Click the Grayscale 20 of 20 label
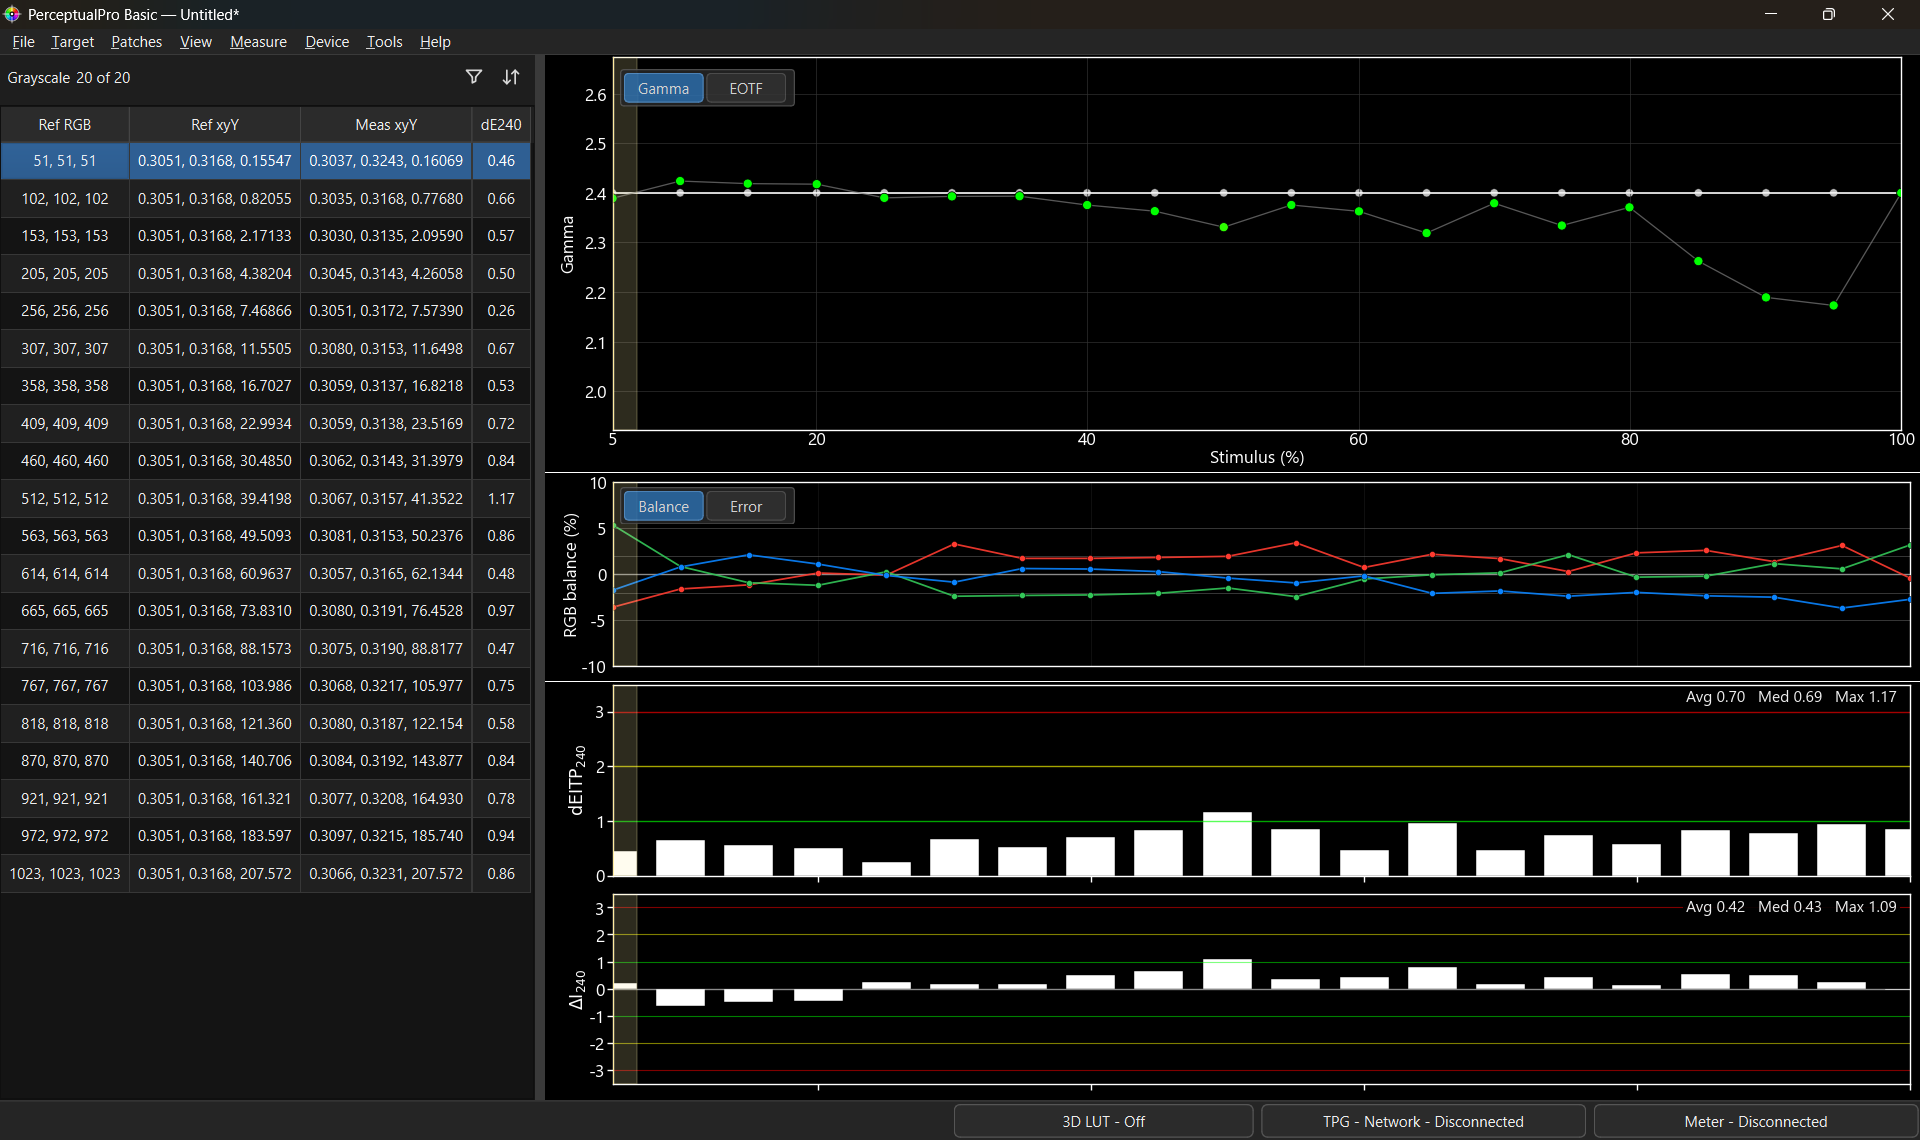The width and height of the screenshot is (1920, 1140). pyautogui.click(x=69, y=78)
